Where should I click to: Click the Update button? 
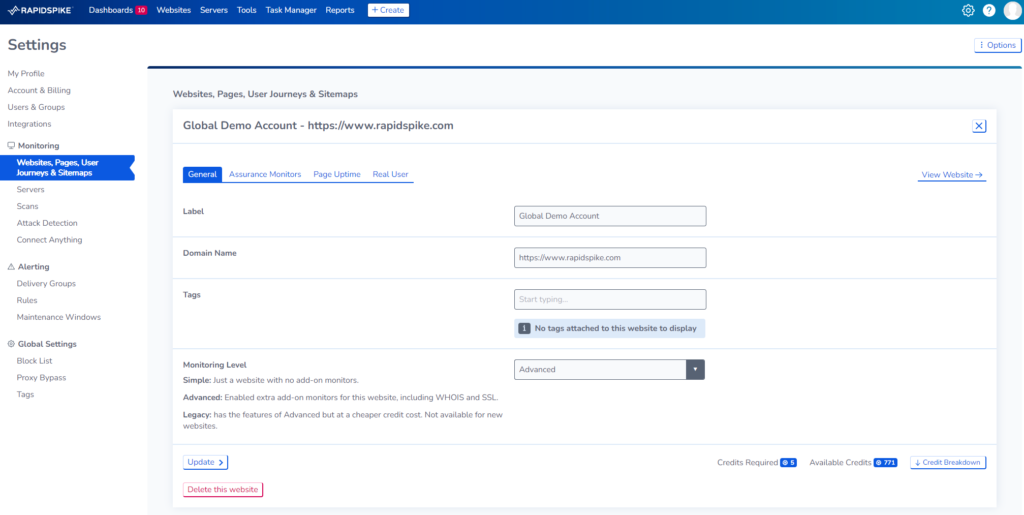point(205,462)
